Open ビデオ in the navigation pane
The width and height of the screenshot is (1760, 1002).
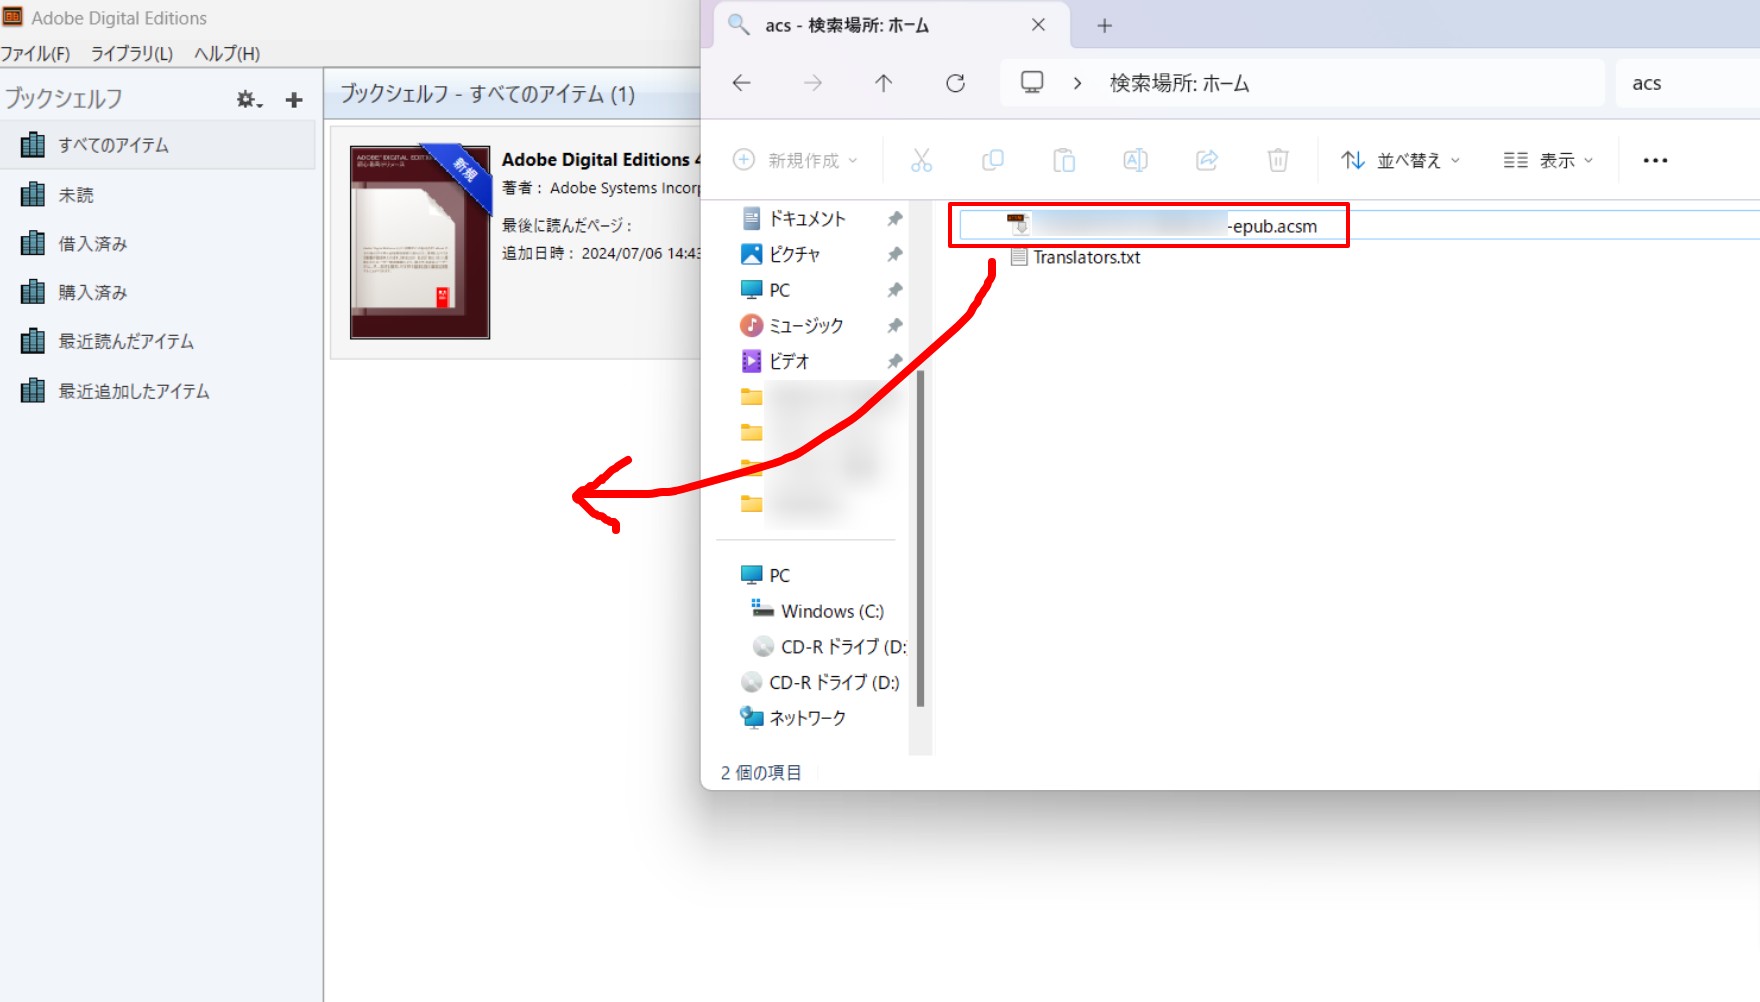tap(788, 361)
